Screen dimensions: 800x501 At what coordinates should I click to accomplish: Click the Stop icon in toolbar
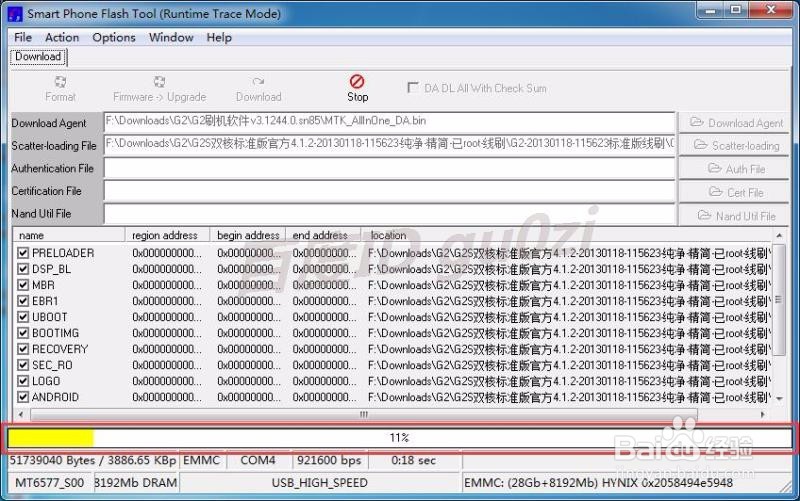pos(357,81)
